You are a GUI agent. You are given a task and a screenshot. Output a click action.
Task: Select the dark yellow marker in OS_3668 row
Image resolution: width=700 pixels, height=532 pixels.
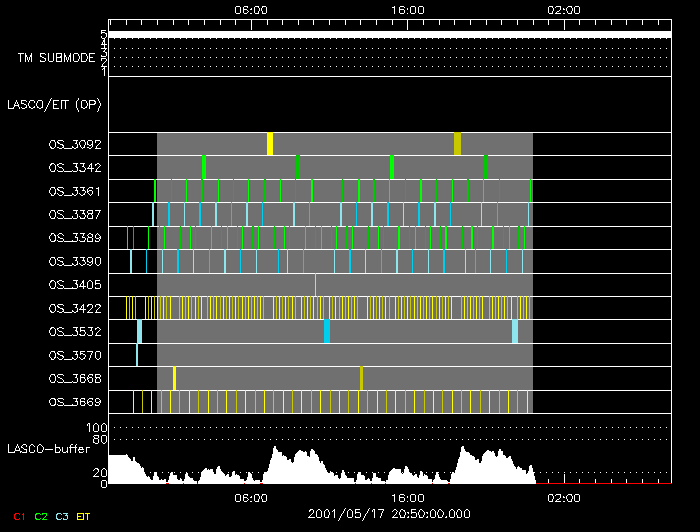pyautogui.click(x=361, y=378)
